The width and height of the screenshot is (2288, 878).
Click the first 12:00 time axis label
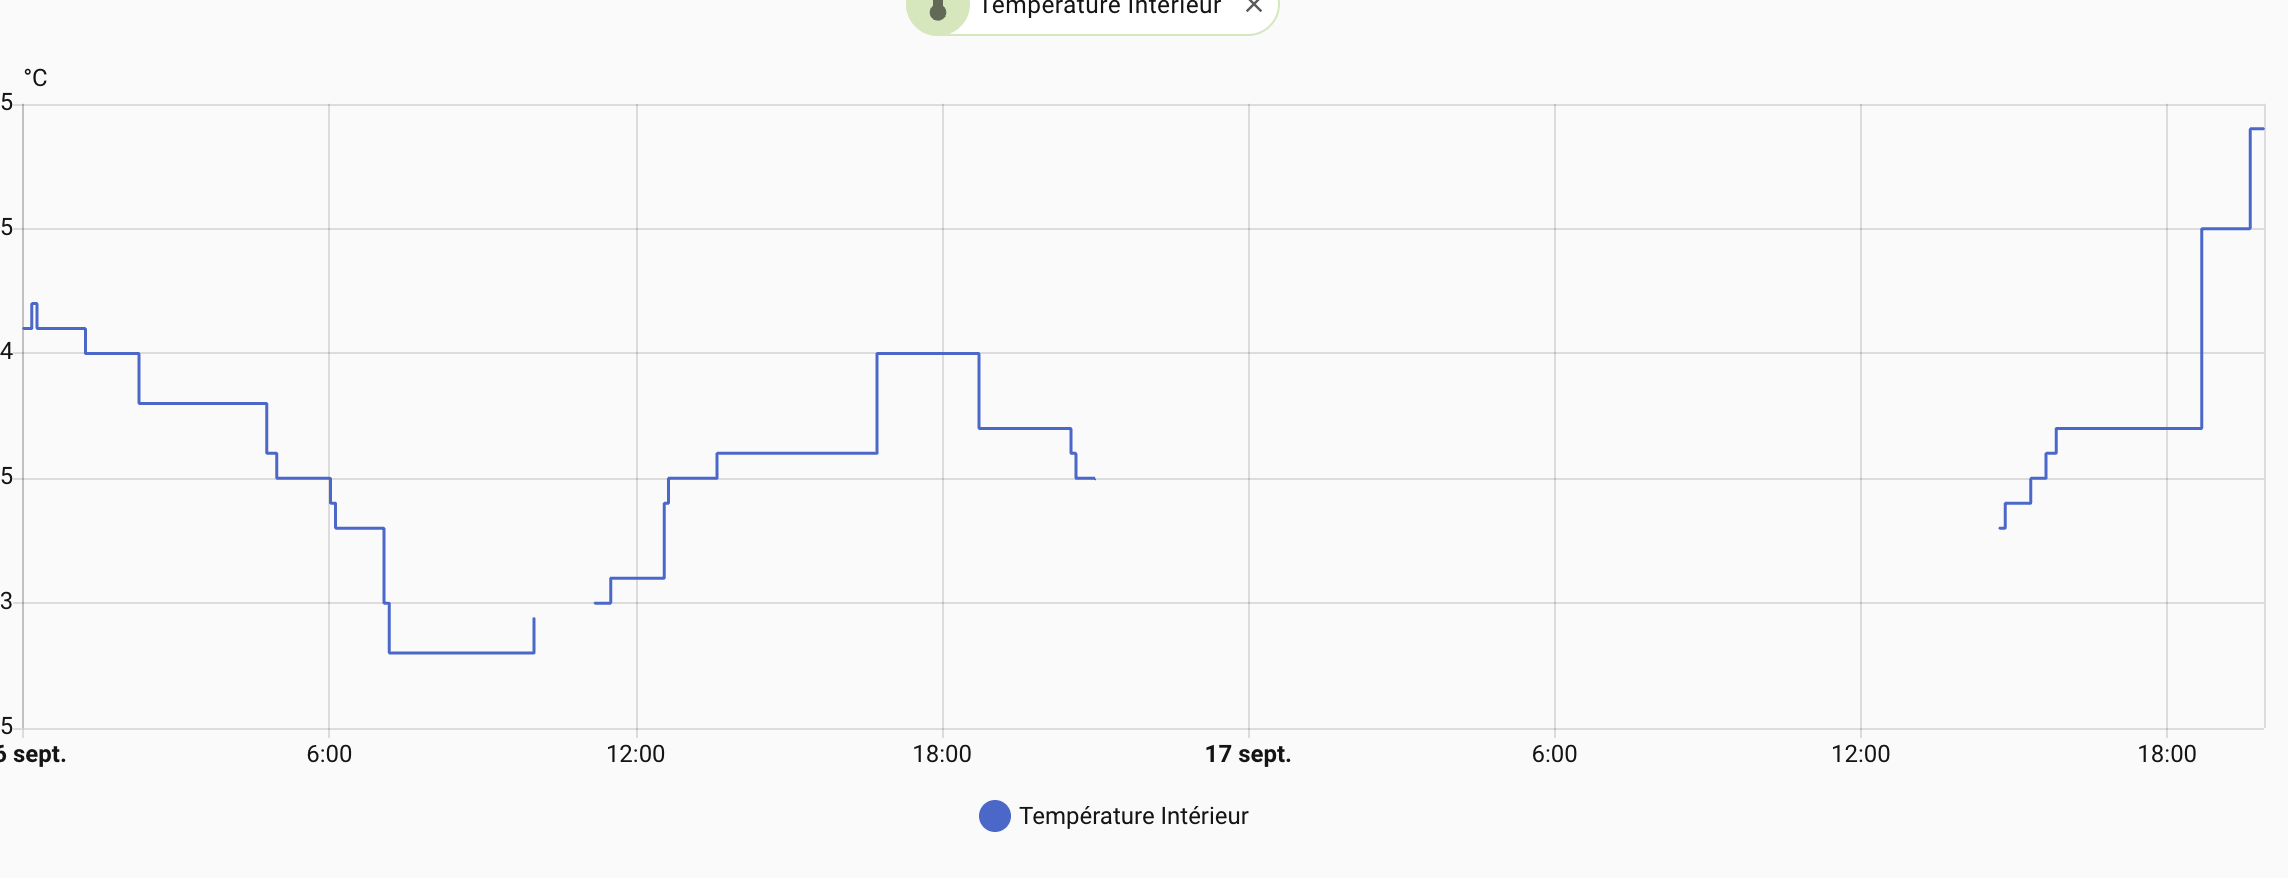[635, 754]
